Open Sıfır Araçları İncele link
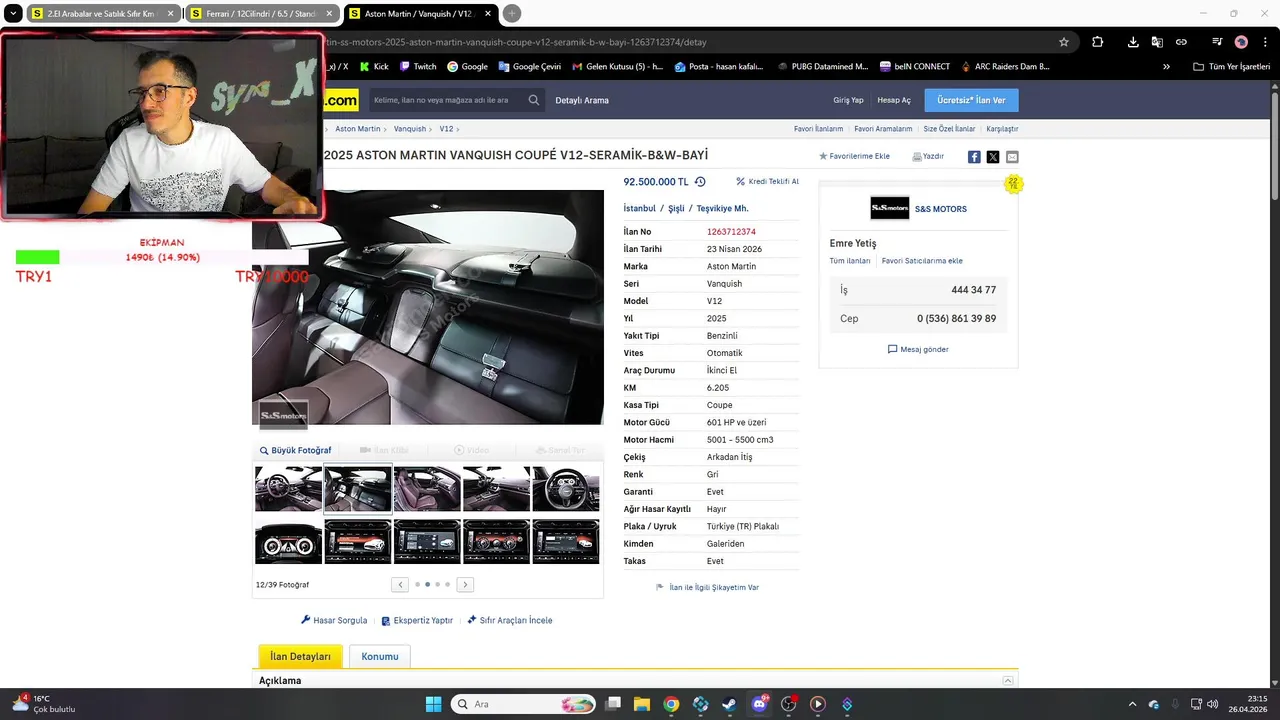This screenshot has height=720, width=1280. click(510, 621)
